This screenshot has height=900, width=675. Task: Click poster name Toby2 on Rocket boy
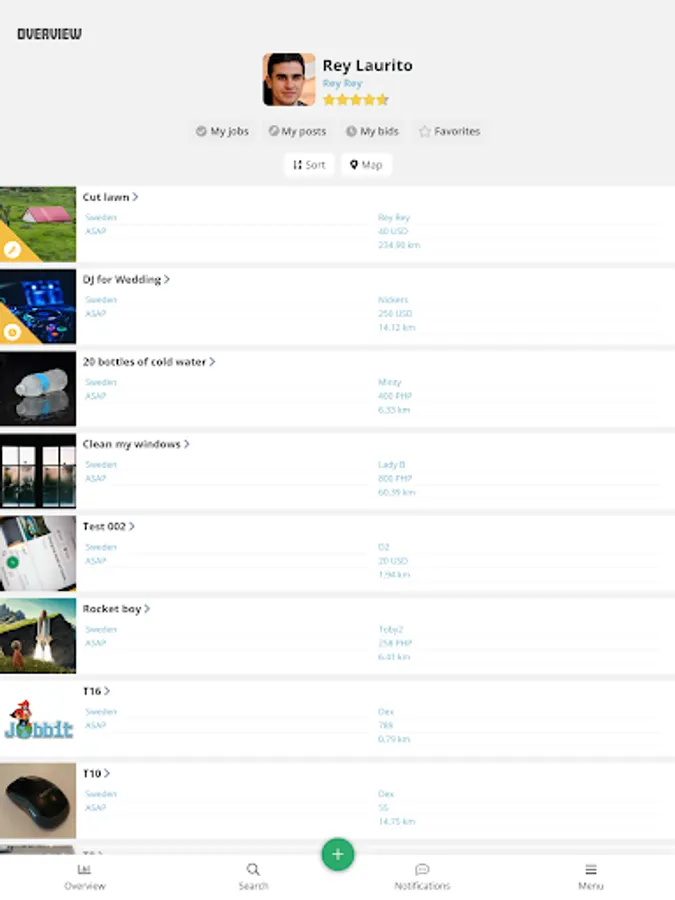[391, 629]
